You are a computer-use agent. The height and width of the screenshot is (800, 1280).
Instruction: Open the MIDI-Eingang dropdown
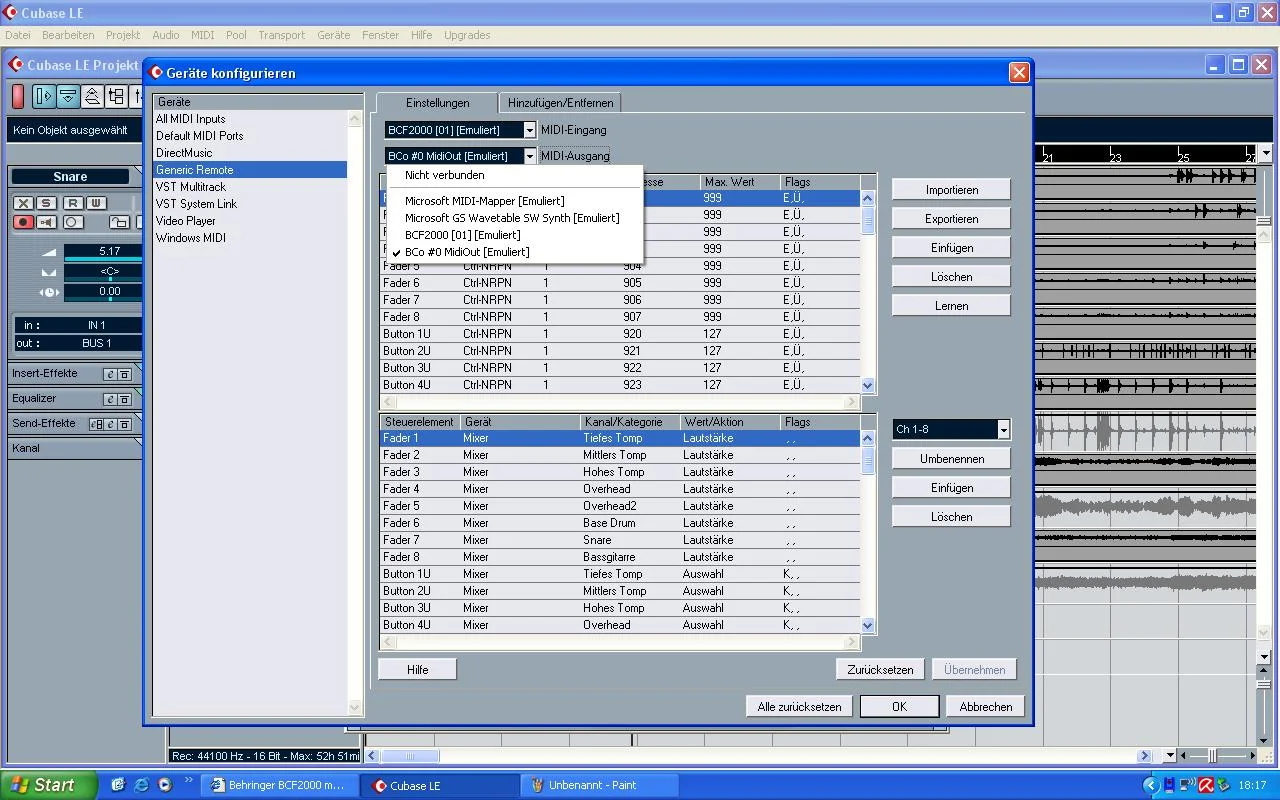[529, 130]
